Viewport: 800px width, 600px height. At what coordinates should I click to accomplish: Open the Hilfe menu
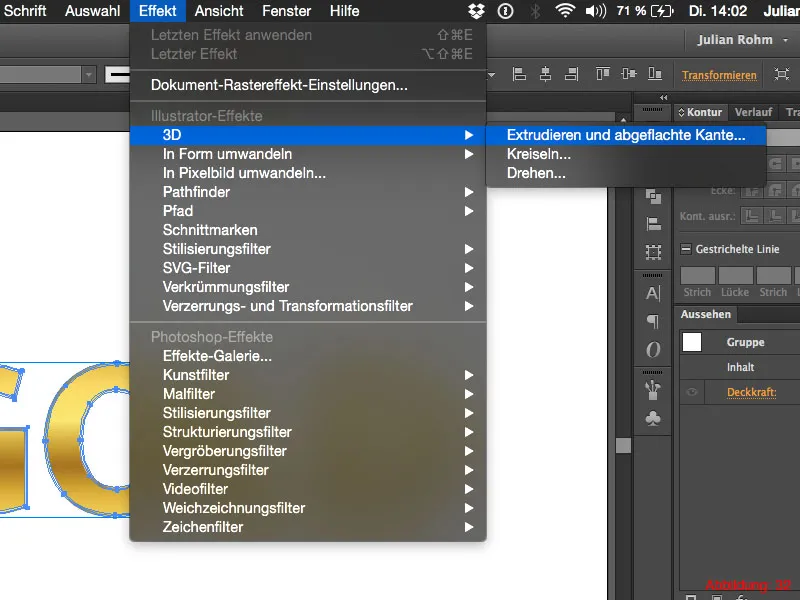tap(344, 11)
